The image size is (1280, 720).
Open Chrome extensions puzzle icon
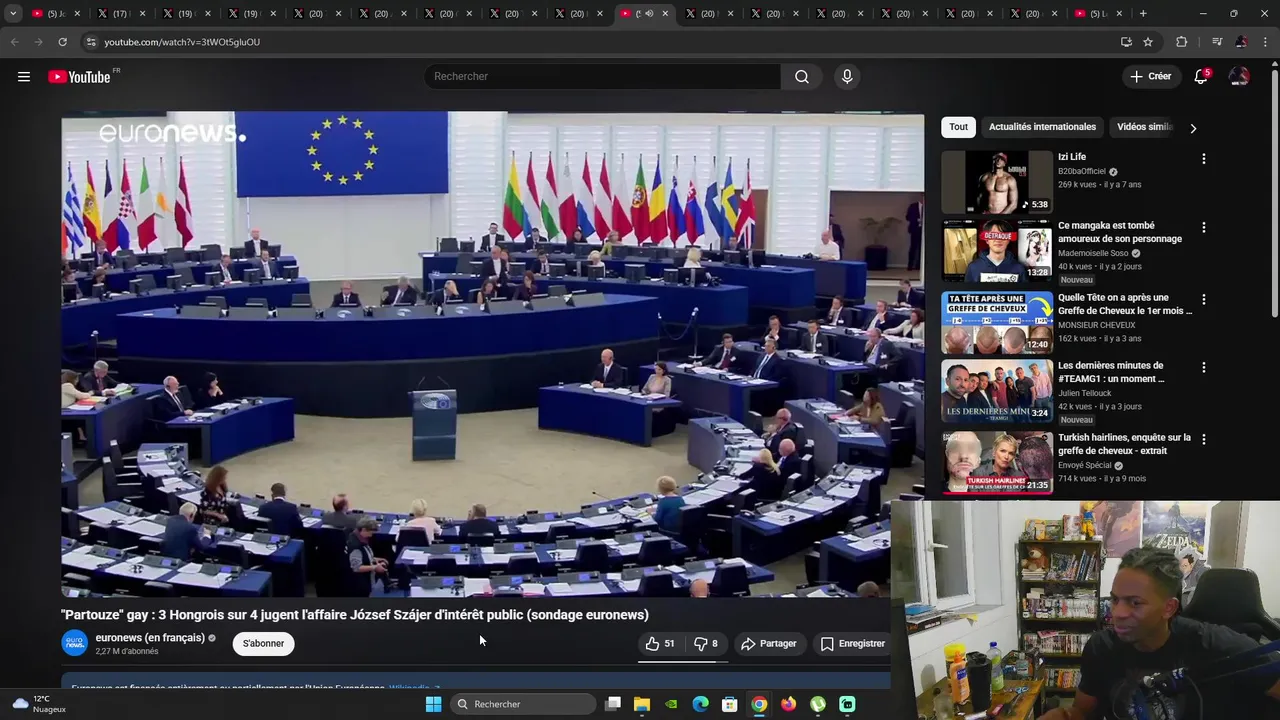pos(1182,42)
